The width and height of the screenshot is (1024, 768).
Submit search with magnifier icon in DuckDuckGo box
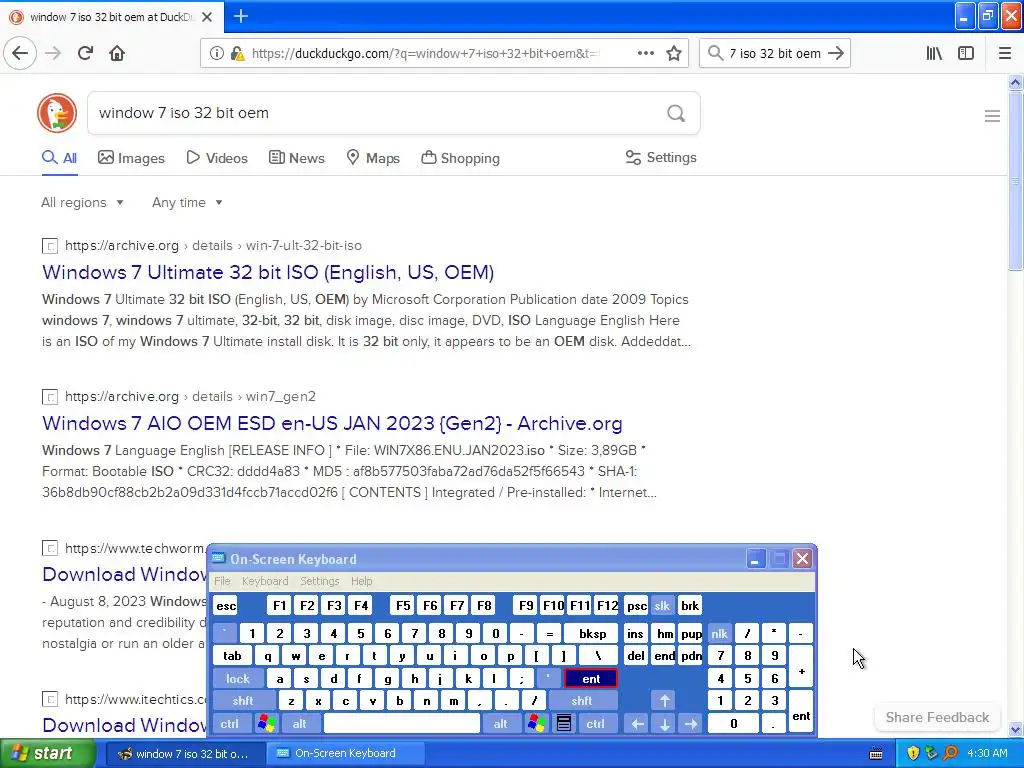[x=676, y=114]
